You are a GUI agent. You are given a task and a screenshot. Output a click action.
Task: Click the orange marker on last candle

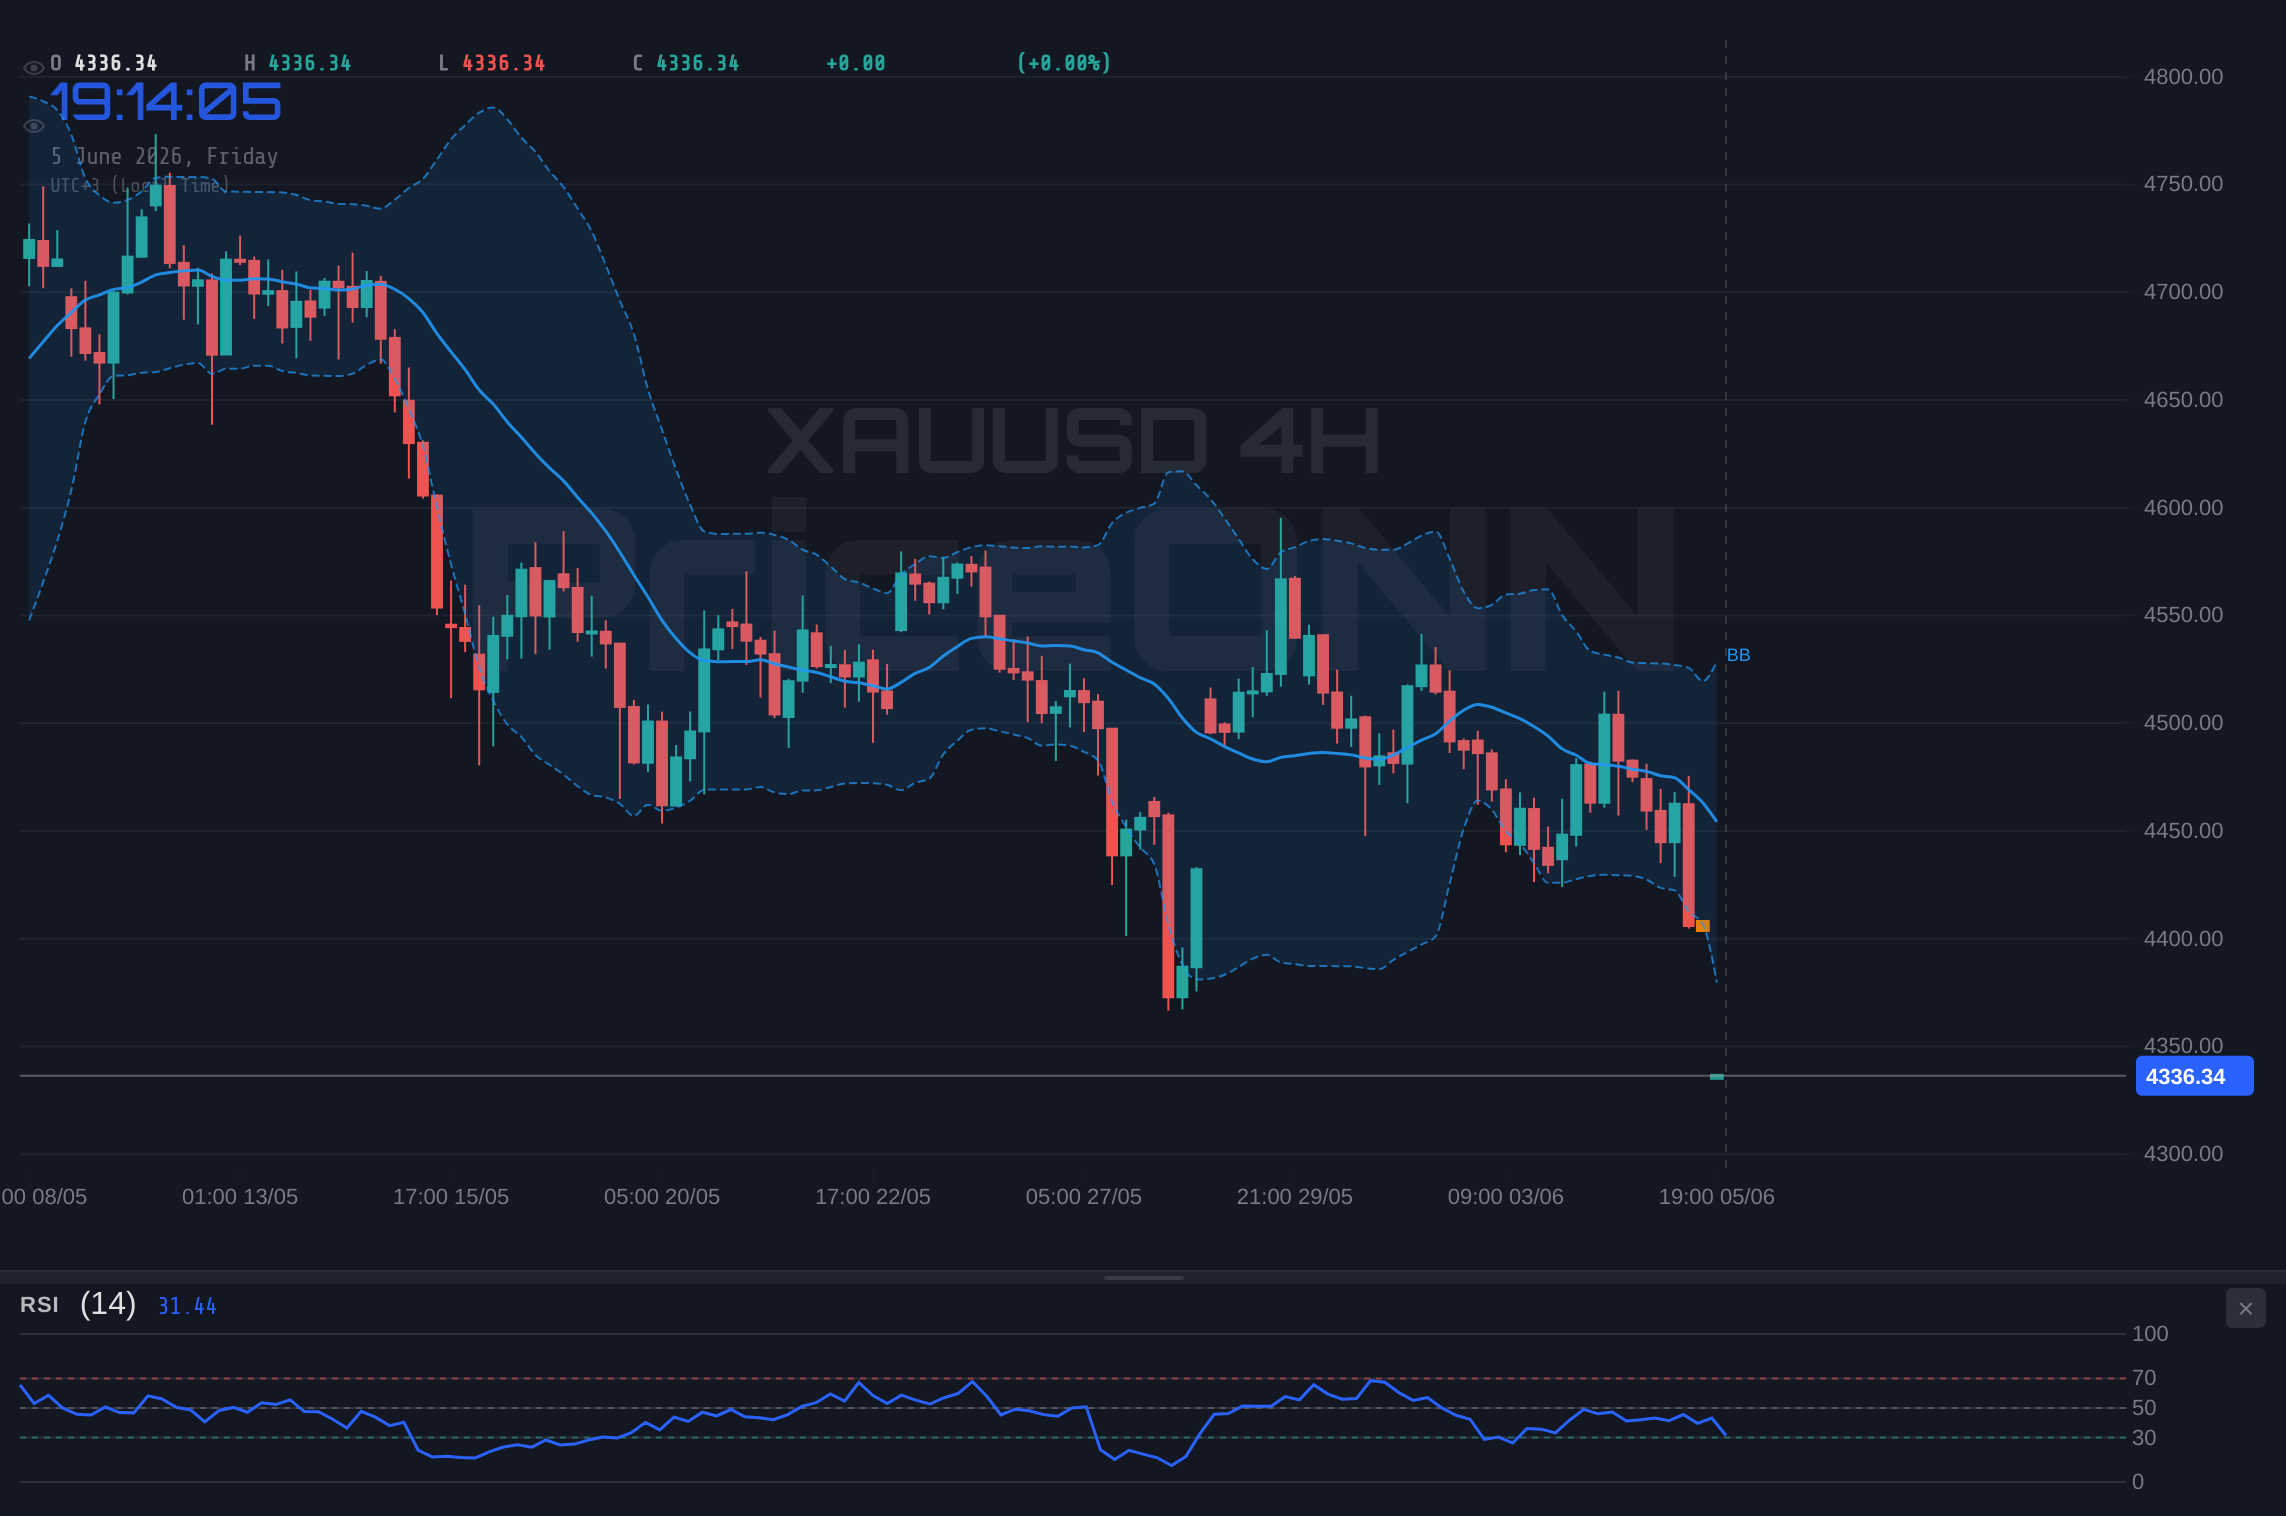[1703, 926]
